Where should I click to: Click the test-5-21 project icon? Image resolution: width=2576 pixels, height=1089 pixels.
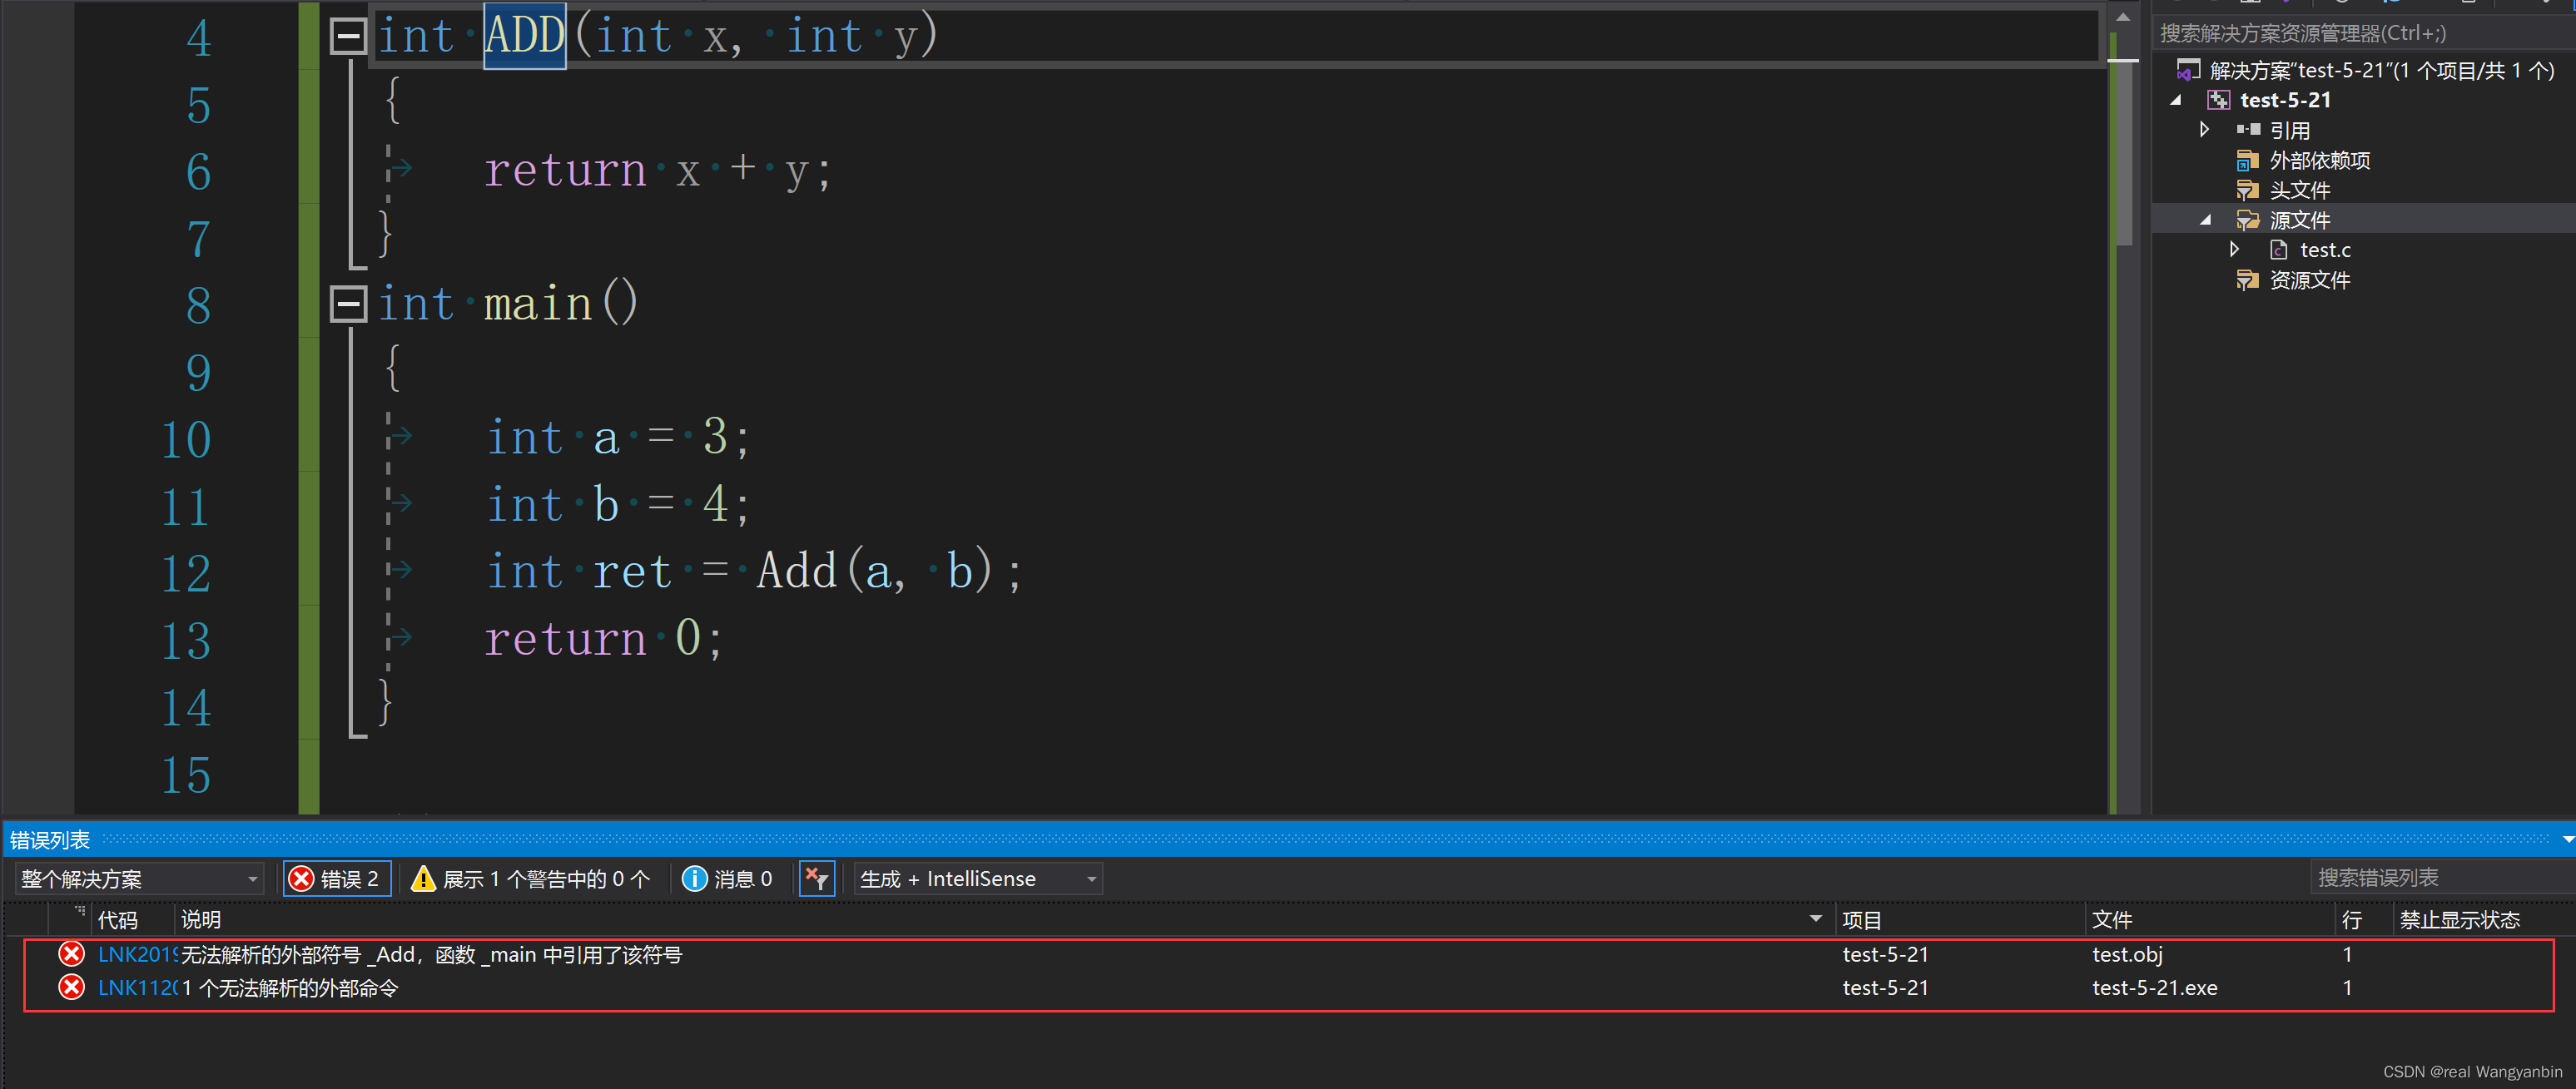click(2219, 100)
